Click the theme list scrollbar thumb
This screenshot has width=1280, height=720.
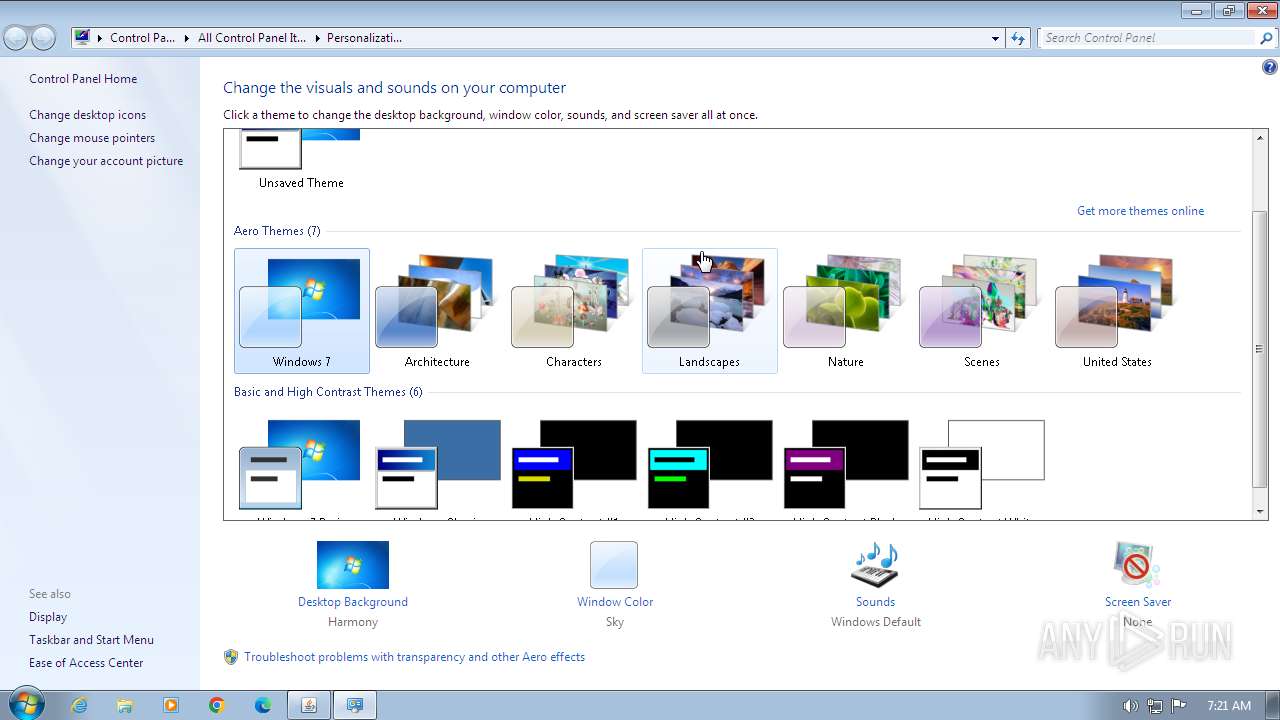1260,349
